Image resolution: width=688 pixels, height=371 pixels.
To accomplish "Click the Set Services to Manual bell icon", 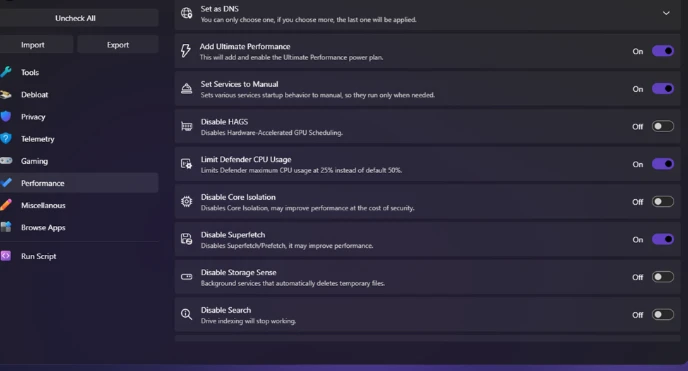I will tap(186, 89).
